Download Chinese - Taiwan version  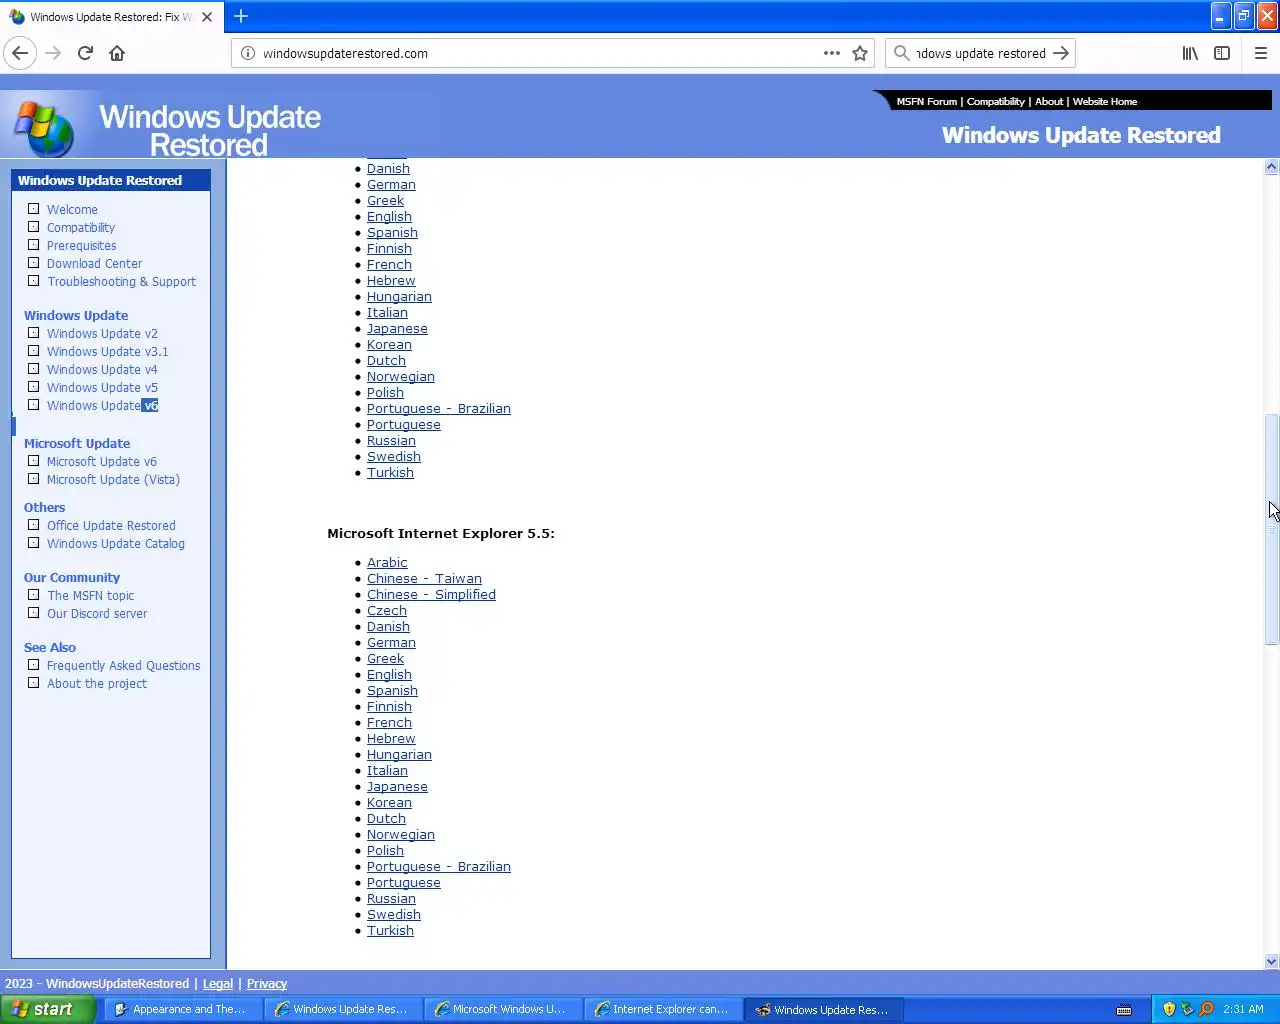tap(424, 578)
